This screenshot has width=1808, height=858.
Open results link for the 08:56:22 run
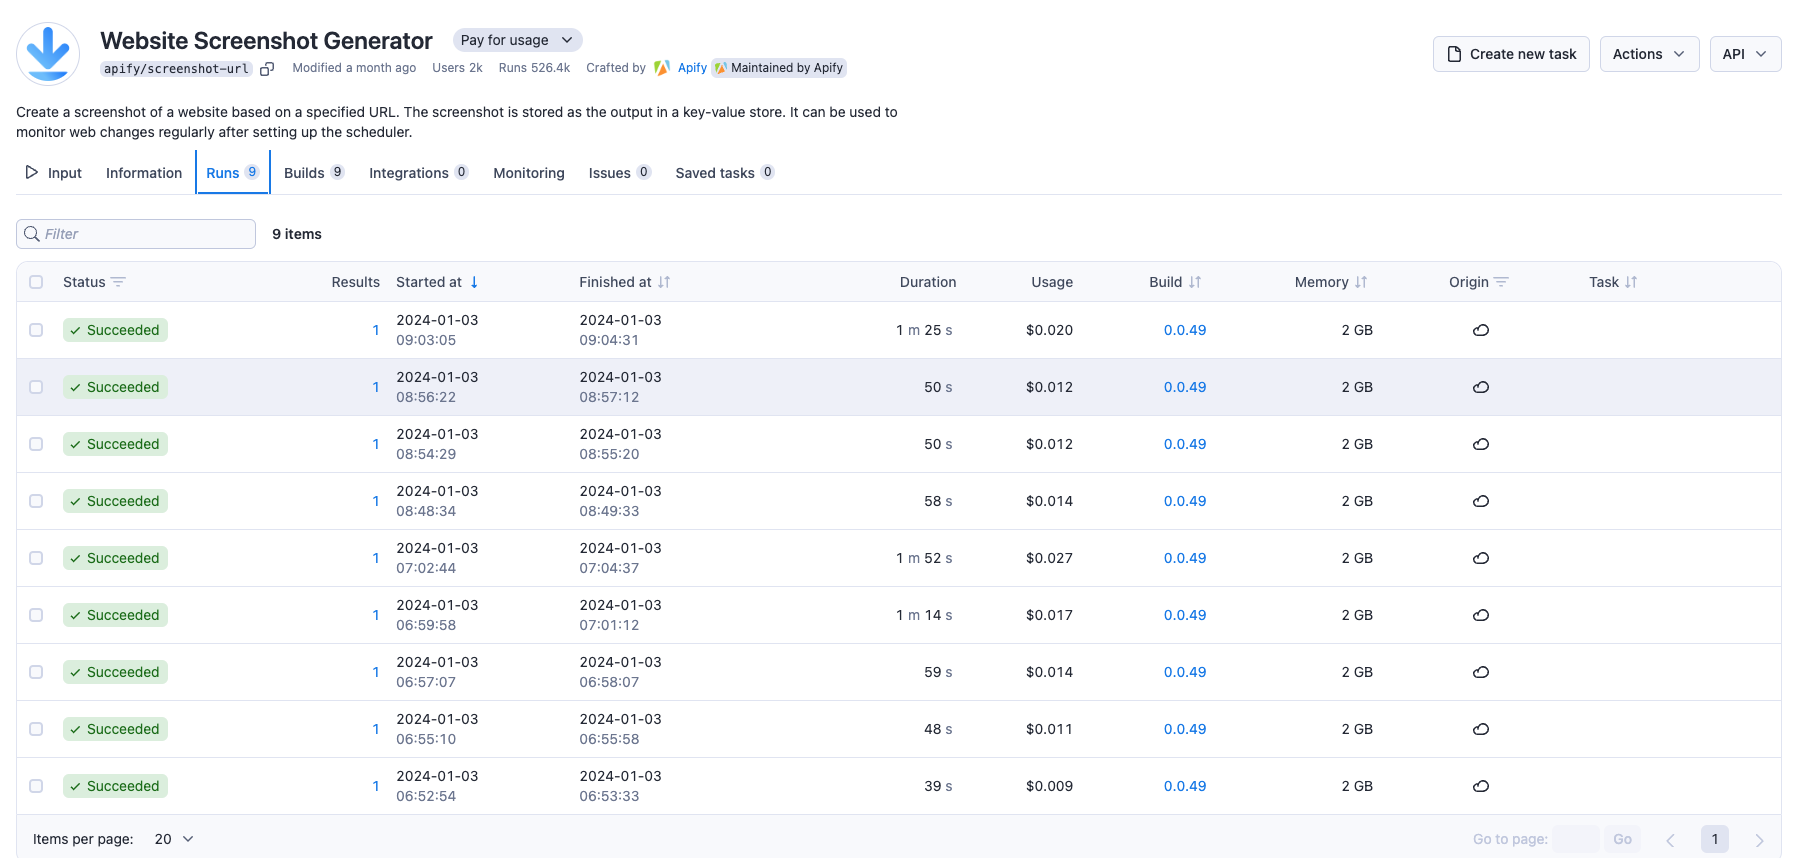376,387
